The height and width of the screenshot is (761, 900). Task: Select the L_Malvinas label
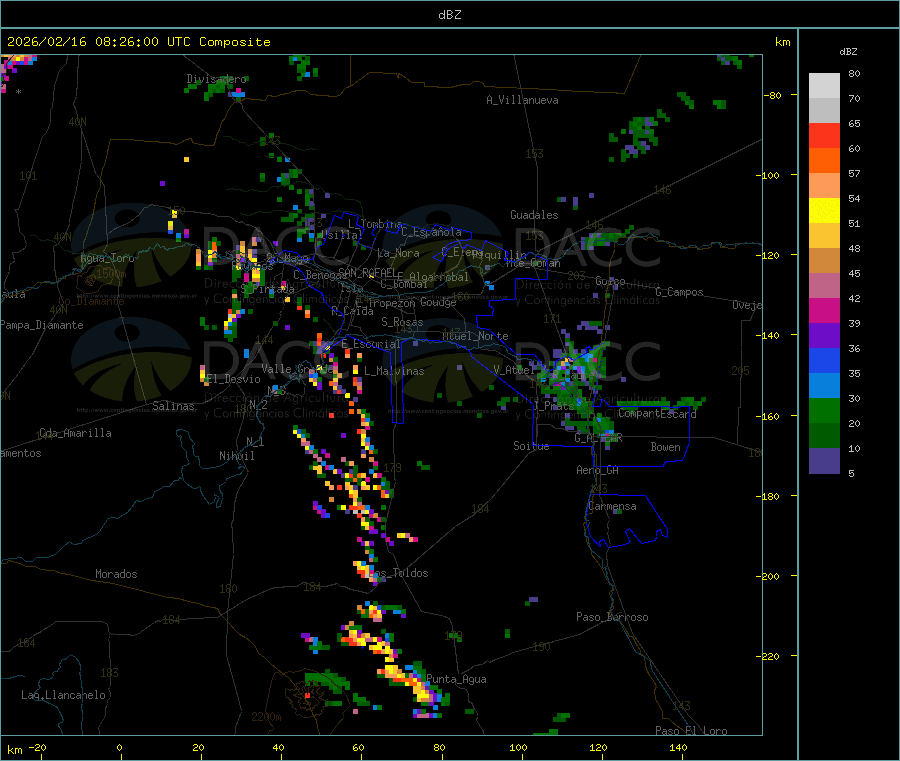(394, 371)
